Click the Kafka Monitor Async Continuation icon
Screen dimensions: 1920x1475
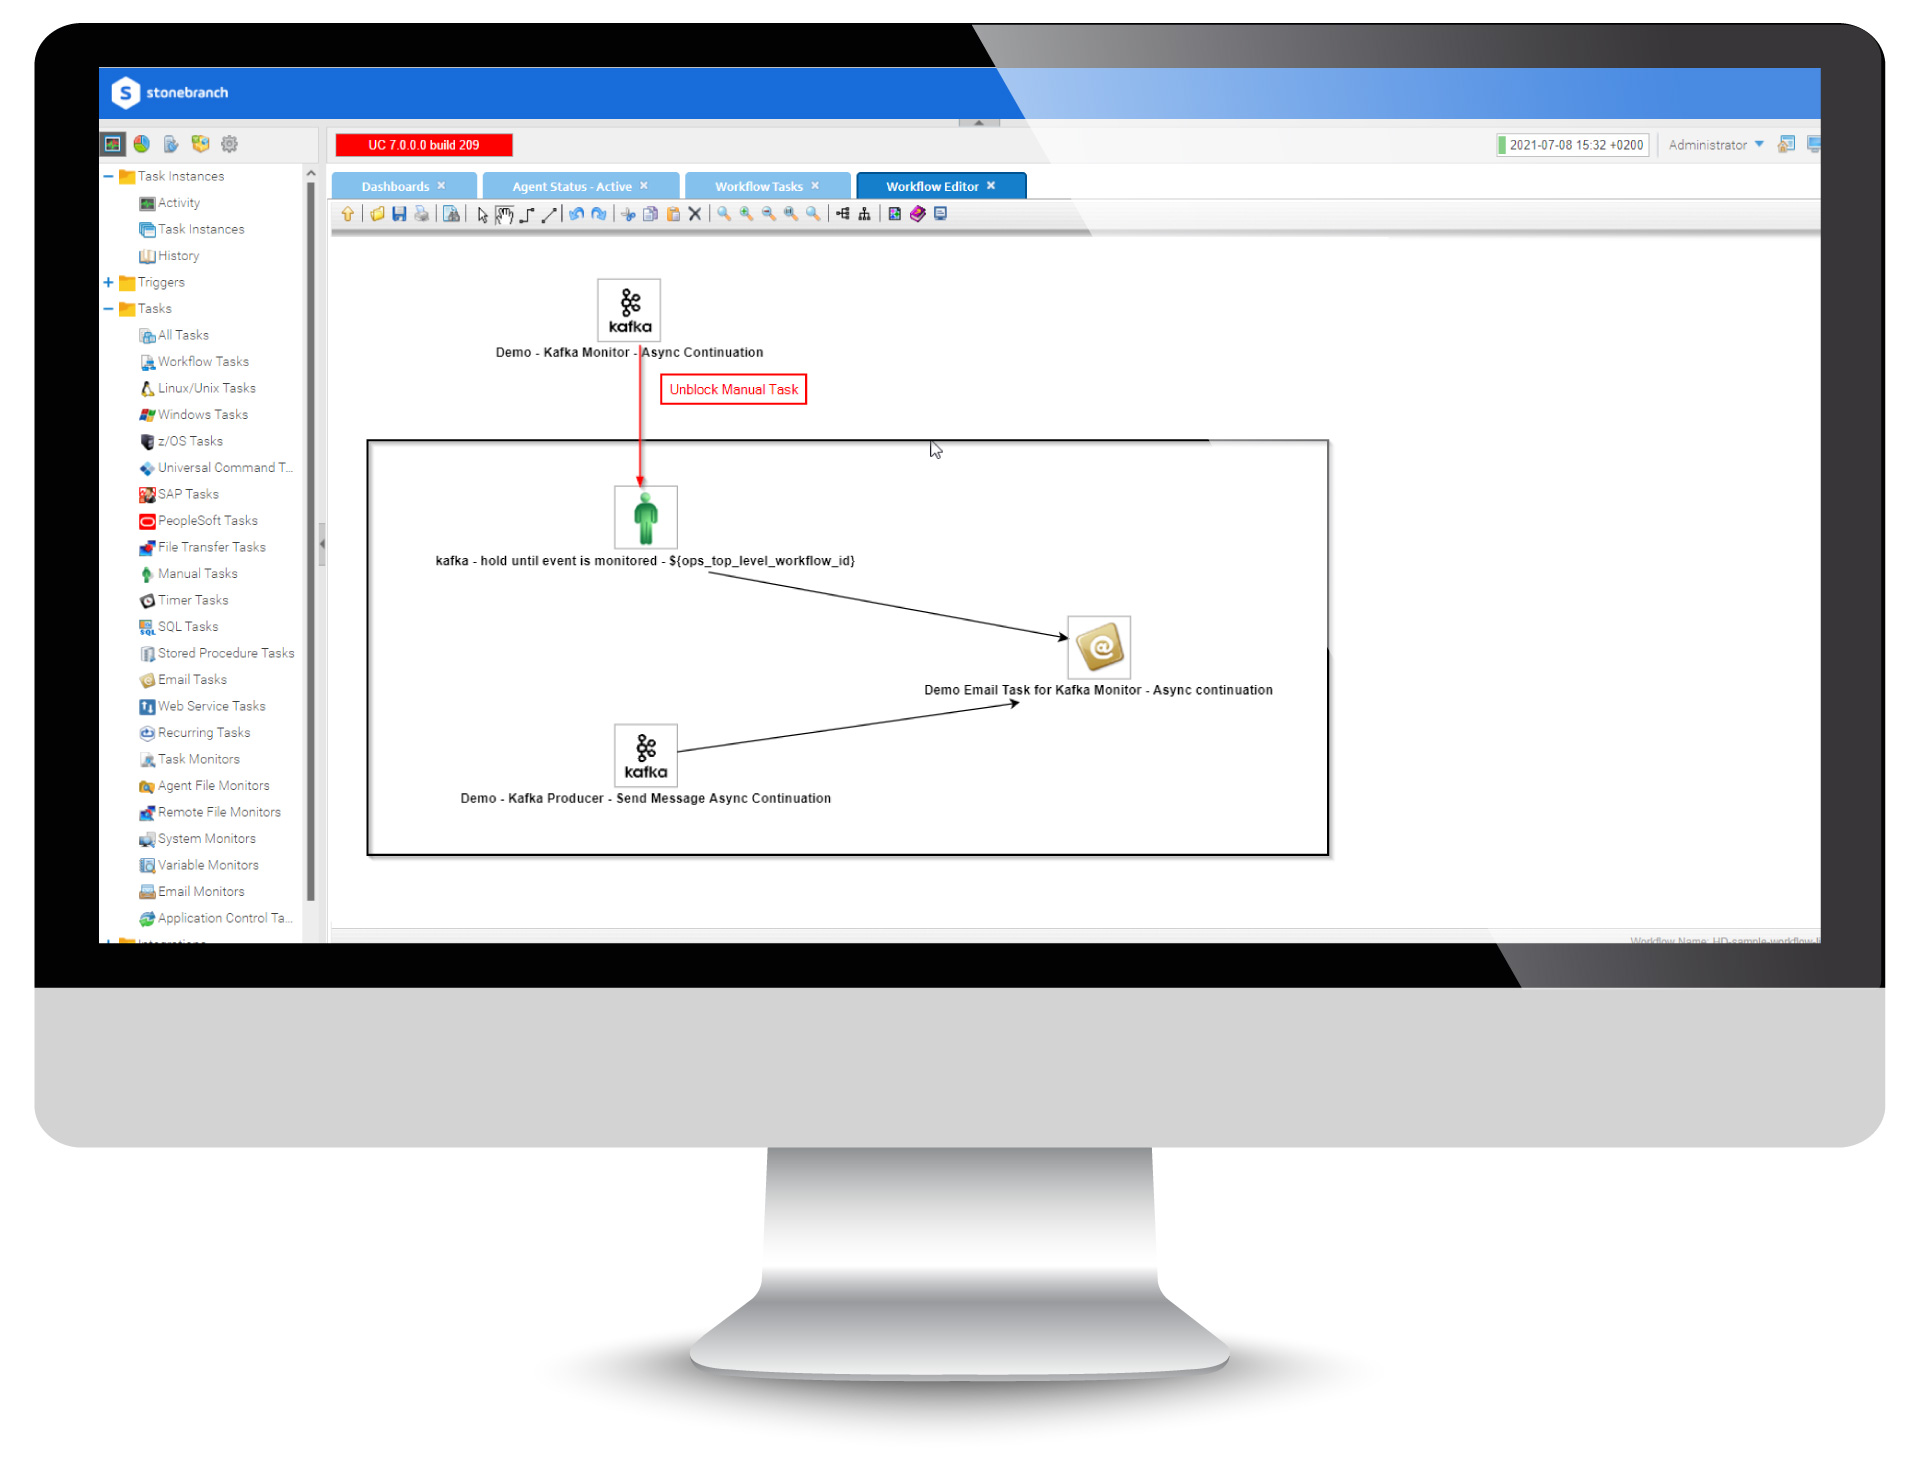pos(631,308)
